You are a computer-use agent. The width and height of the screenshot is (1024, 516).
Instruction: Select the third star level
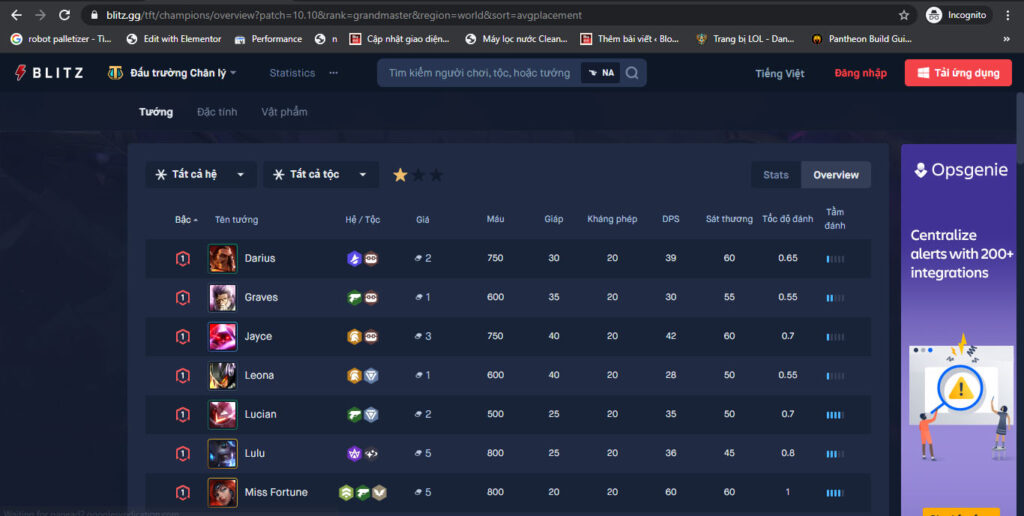[x=436, y=175]
